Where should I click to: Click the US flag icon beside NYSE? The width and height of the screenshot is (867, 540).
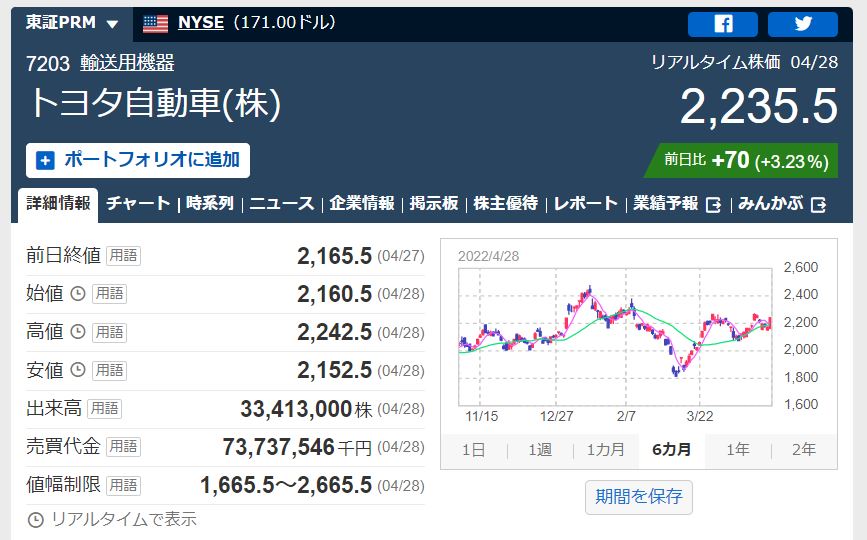[x=156, y=23]
